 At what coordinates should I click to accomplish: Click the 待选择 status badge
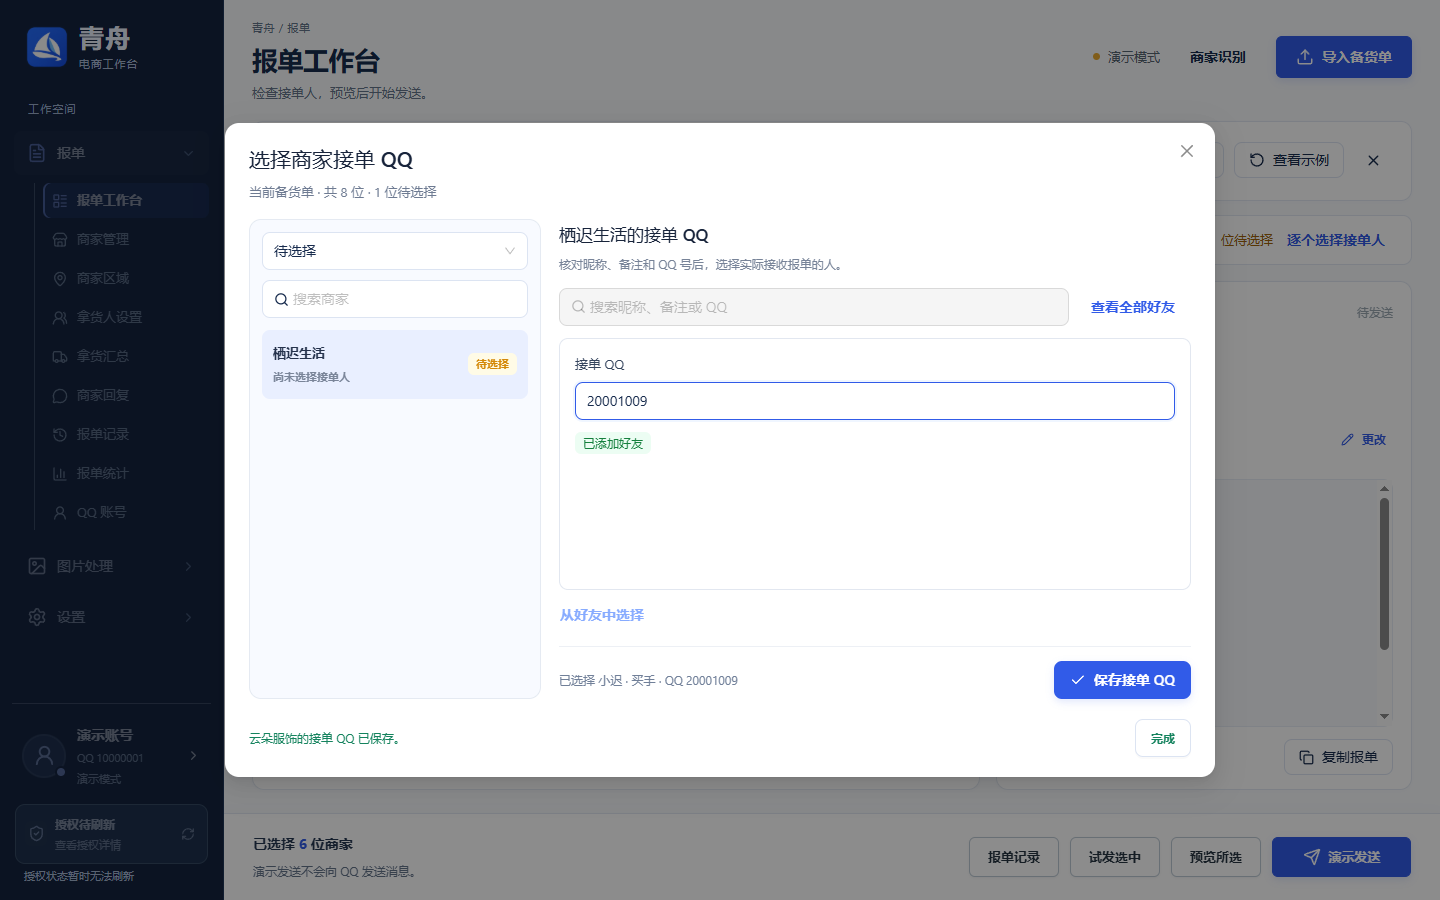point(492,364)
